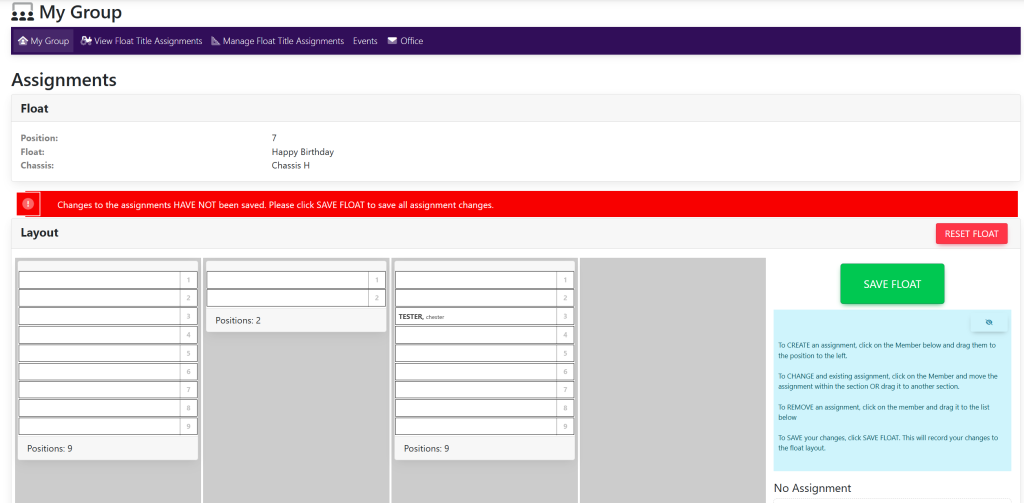Click the No Assignment heading
1024x503 pixels.
pos(812,488)
